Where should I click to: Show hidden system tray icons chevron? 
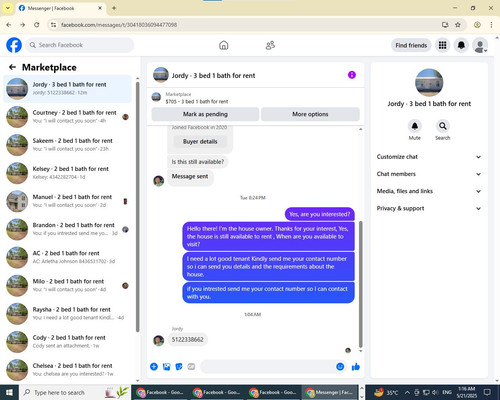tap(407, 392)
